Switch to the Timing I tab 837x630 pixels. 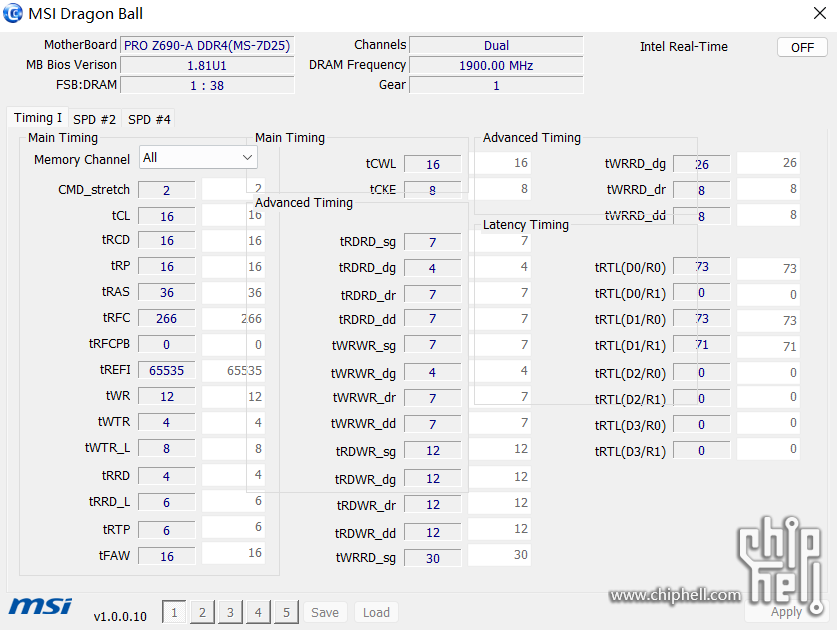pyautogui.click(x=37, y=118)
